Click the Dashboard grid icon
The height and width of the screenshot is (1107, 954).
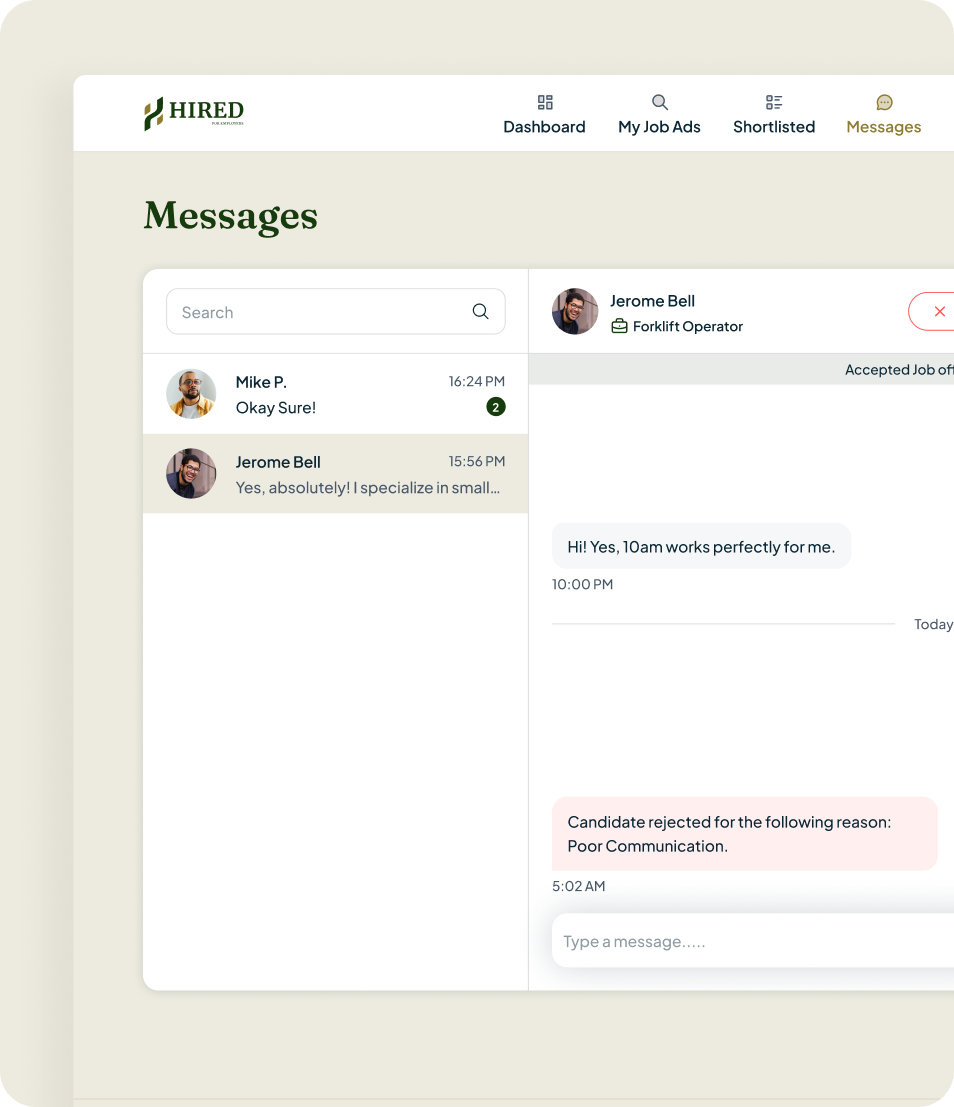click(544, 102)
